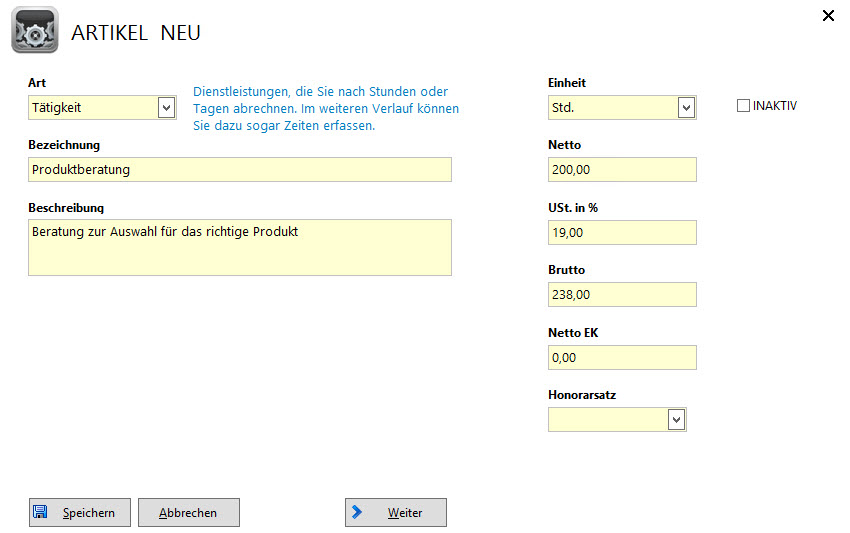Expand the Einheit dropdown showing Std.
Viewport: 850px width, 533px height.
click(685, 107)
